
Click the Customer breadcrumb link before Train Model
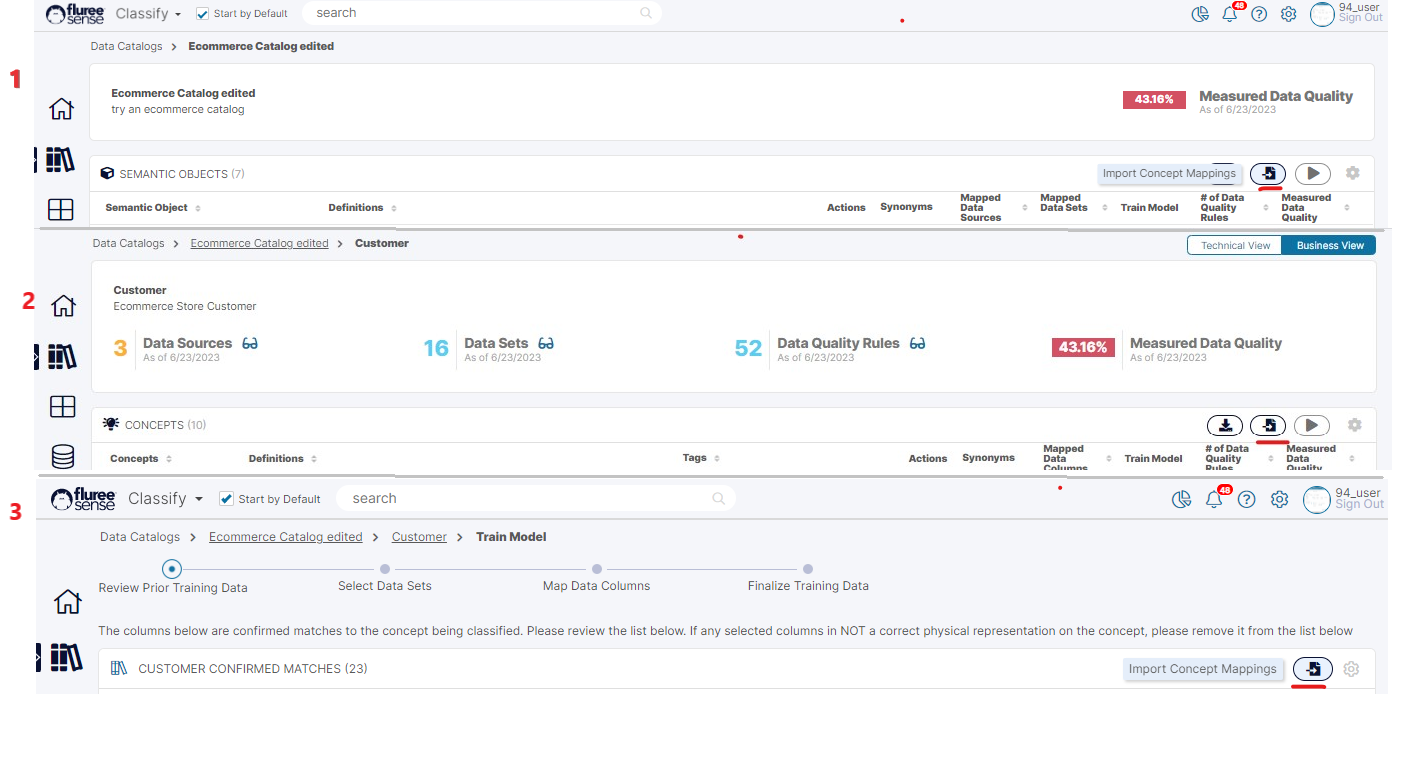coord(419,537)
